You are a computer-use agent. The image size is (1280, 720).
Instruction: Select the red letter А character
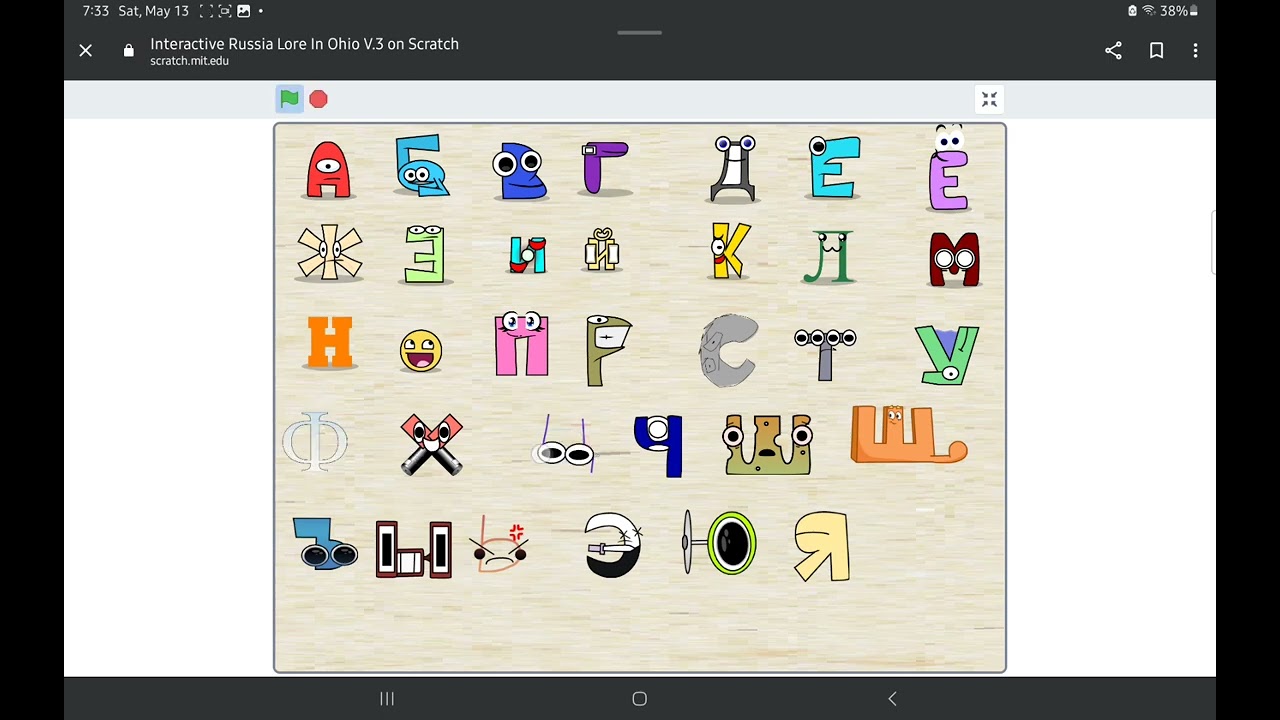329,170
